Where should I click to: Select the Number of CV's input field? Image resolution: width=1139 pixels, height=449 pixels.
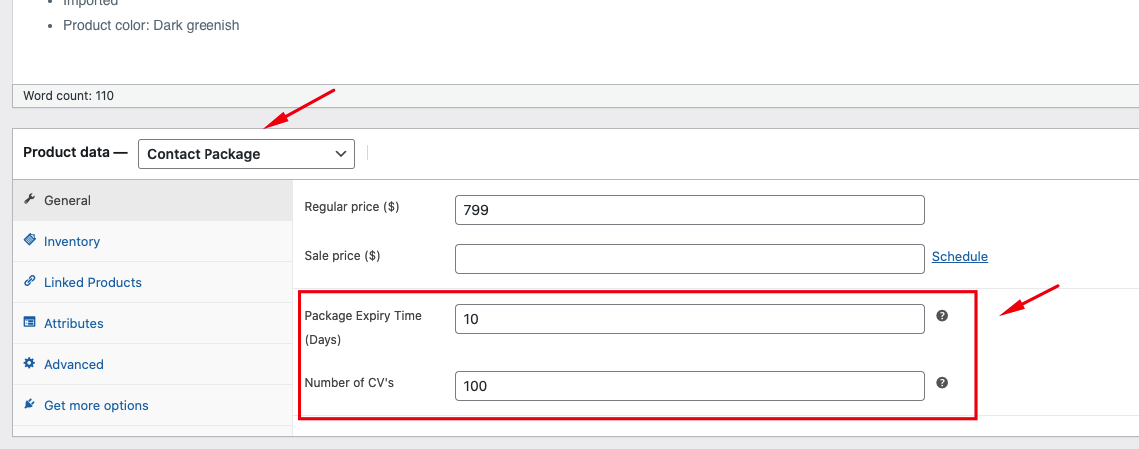689,386
